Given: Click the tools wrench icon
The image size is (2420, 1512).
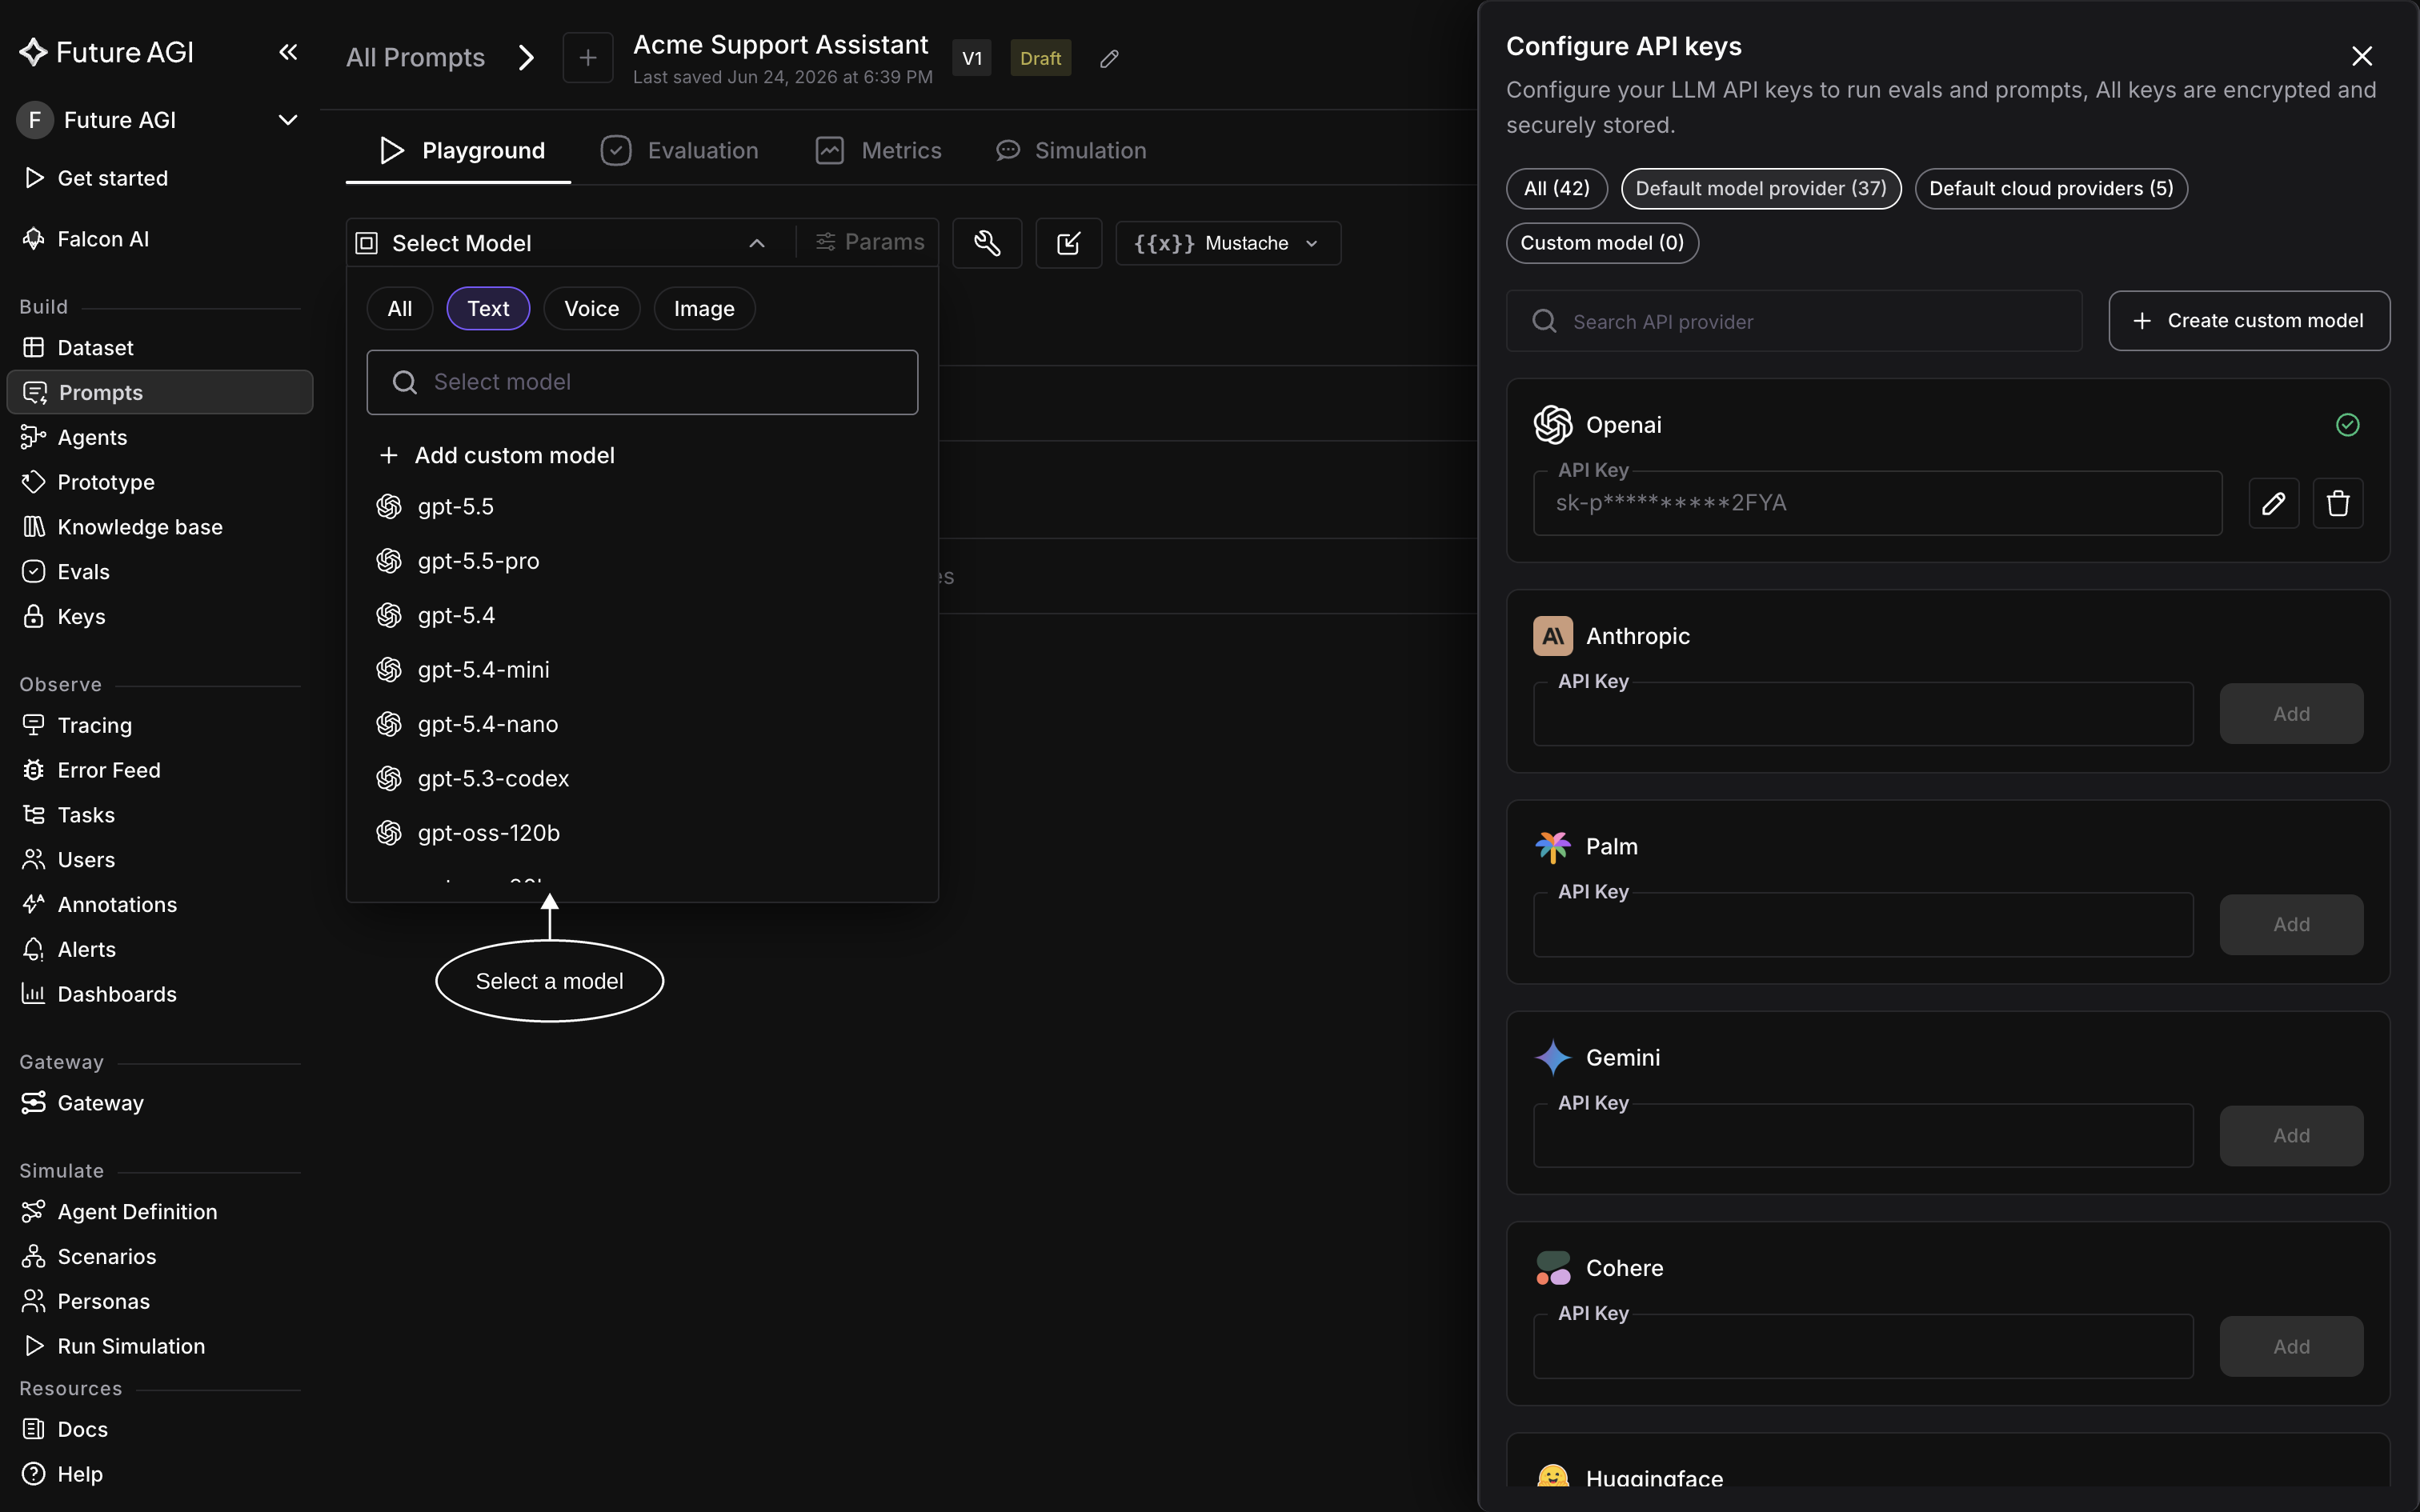Looking at the screenshot, I should coord(987,243).
